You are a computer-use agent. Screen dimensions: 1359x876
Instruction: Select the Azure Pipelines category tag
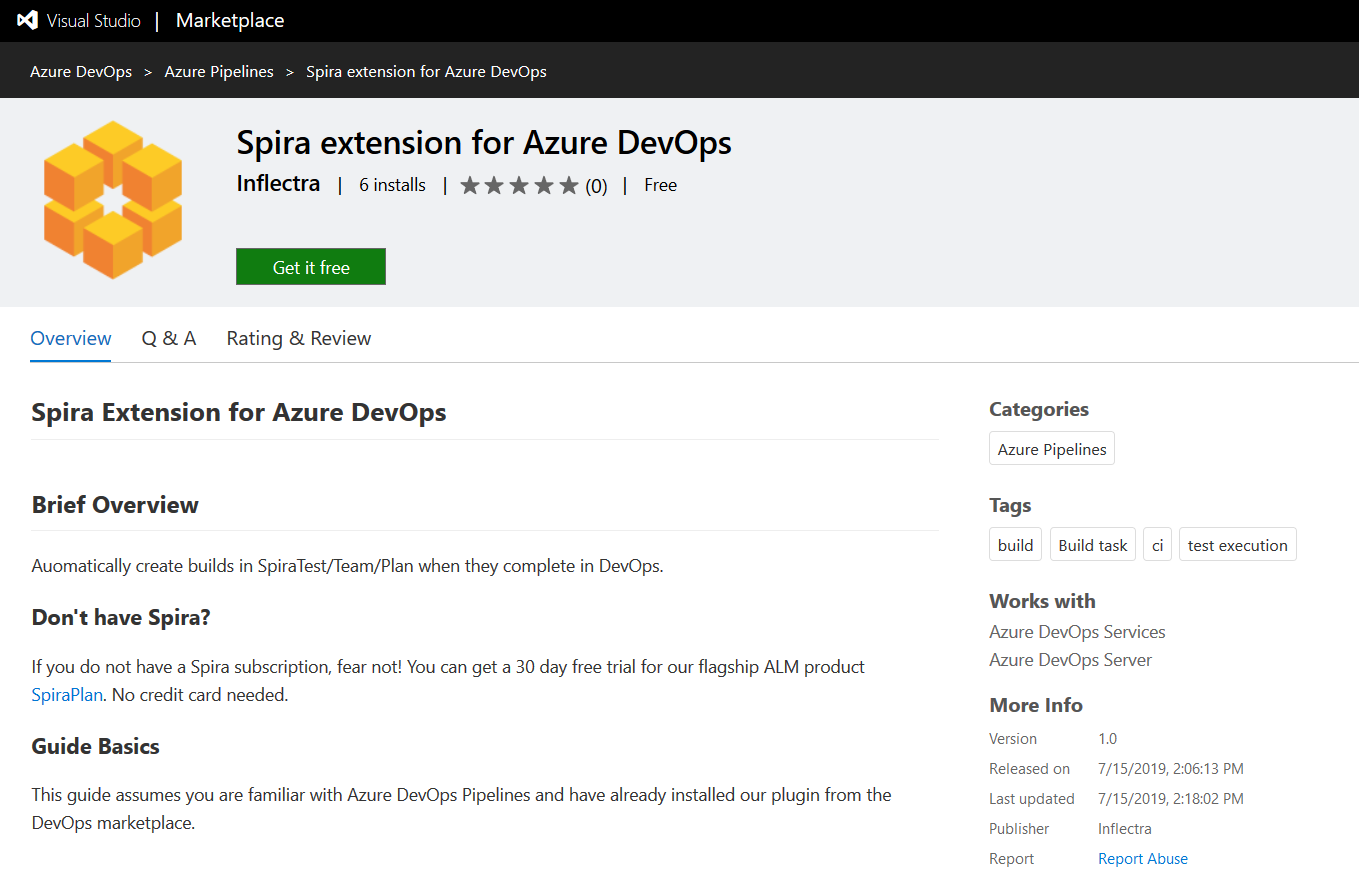(1052, 449)
